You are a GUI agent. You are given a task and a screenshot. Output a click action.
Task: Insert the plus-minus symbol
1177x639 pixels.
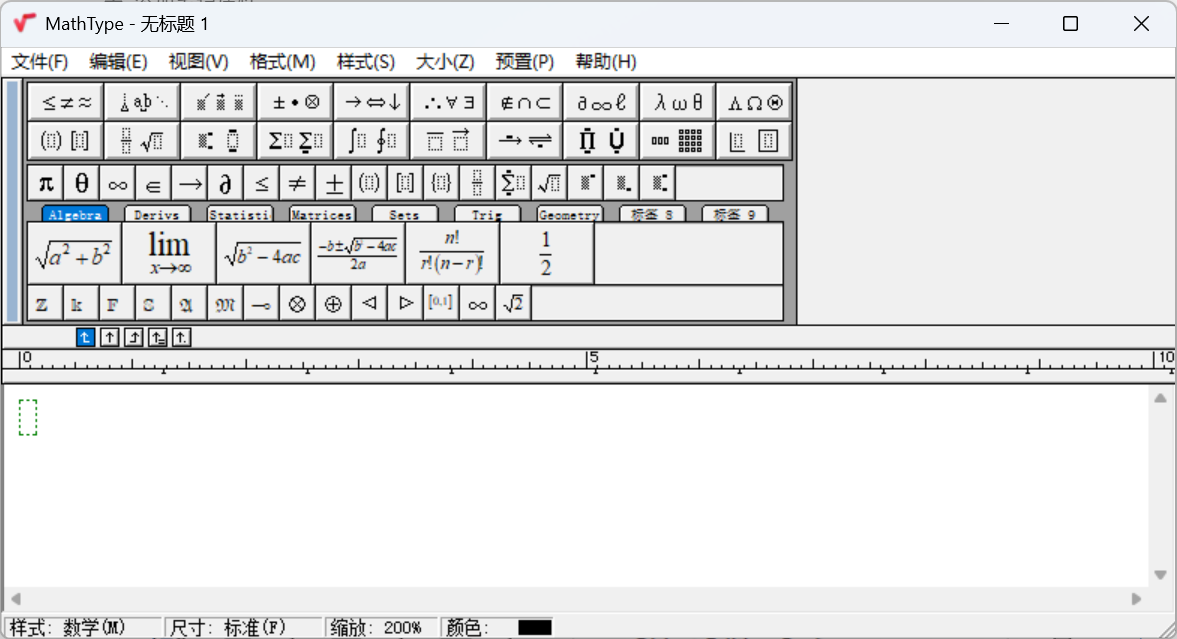(x=333, y=183)
